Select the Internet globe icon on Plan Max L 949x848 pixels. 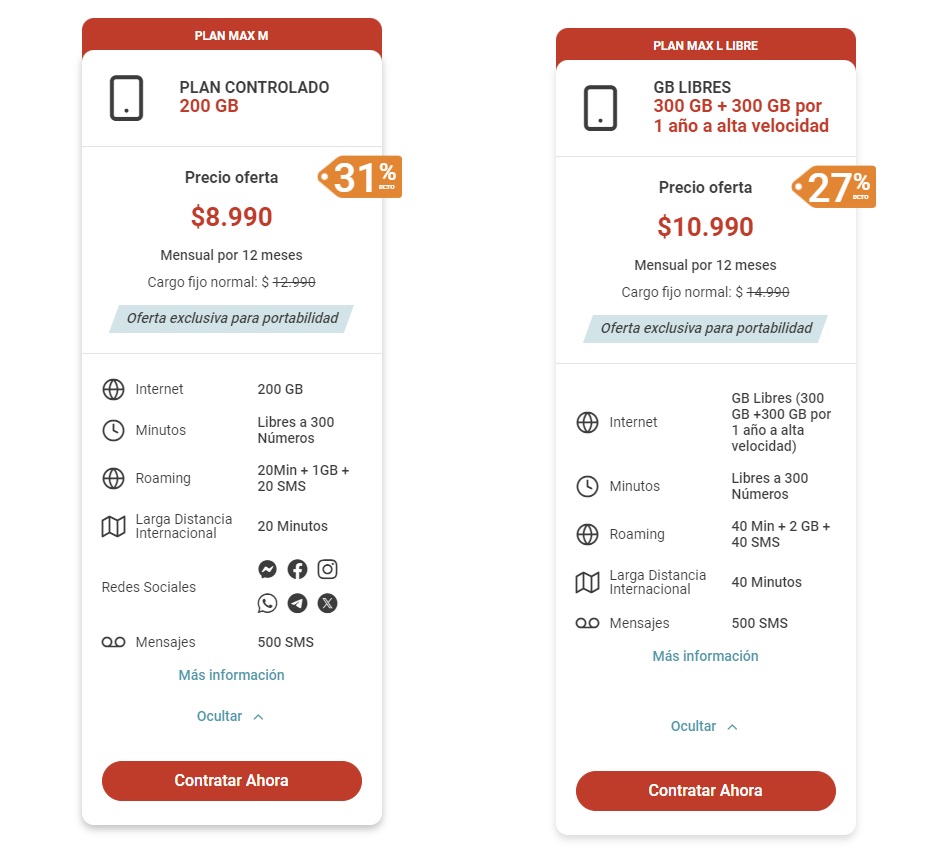pyautogui.click(x=587, y=422)
